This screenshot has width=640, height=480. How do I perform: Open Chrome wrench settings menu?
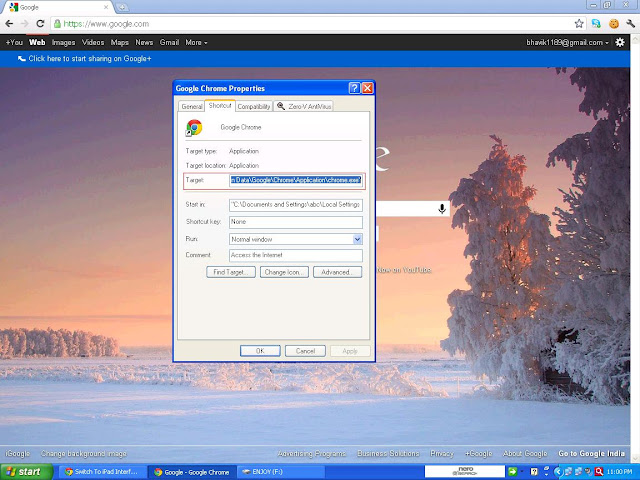[x=630, y=24]
